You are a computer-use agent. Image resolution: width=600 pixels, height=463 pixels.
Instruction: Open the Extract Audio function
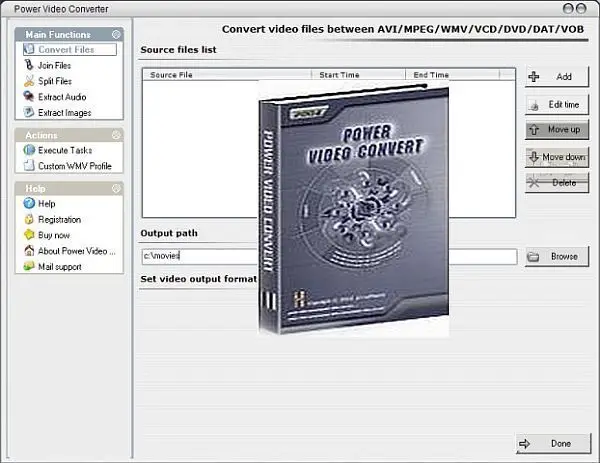pos(62,97)
